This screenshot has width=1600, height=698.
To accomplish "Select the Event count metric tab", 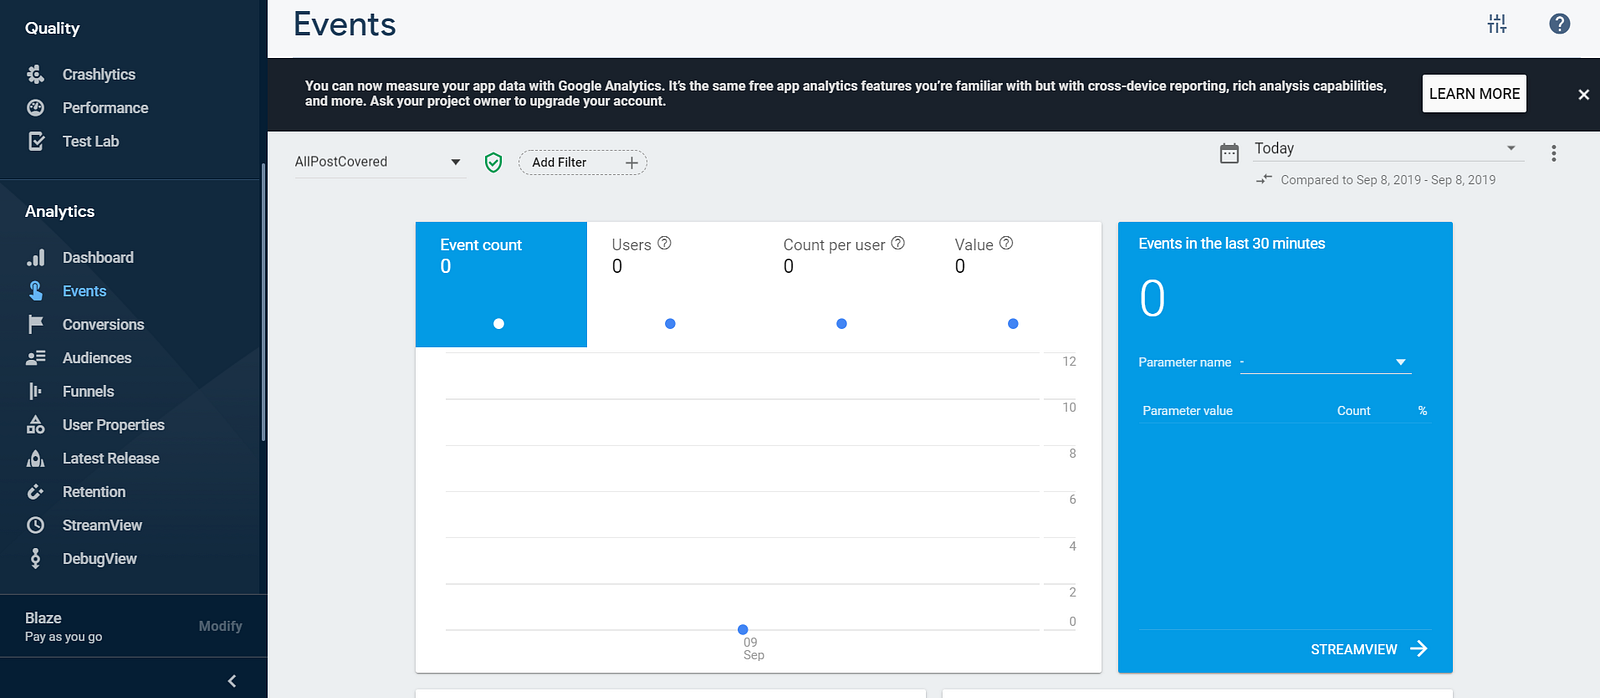I will 501,284.
